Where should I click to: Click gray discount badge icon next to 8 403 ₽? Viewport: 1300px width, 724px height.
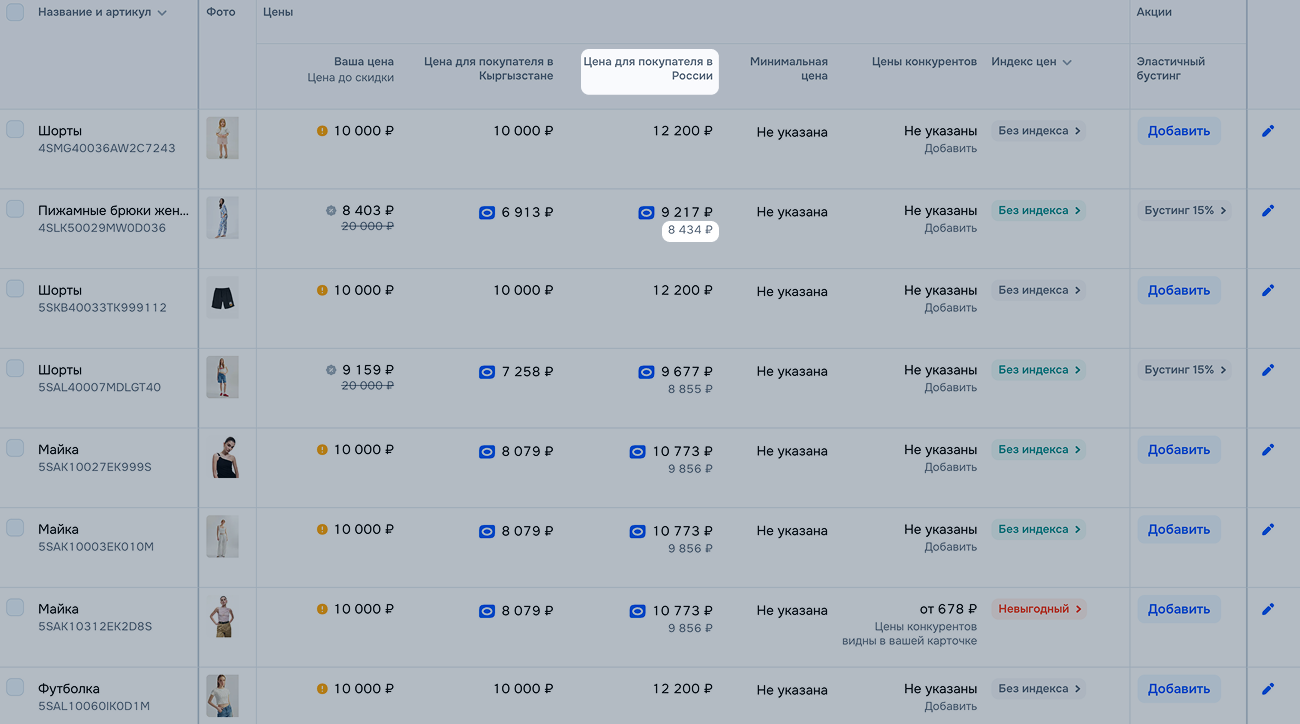pos(331,211)
